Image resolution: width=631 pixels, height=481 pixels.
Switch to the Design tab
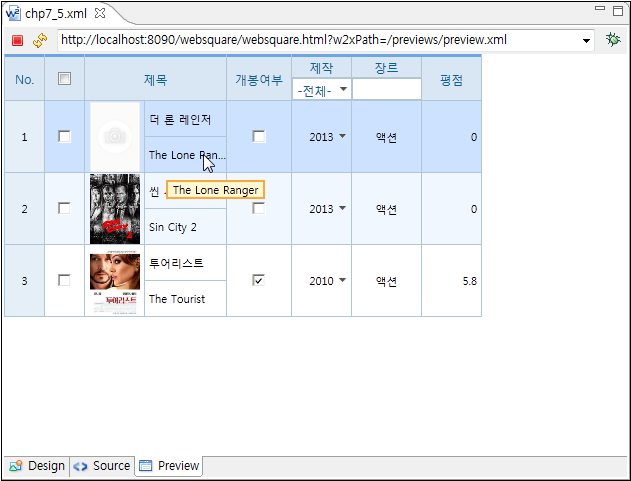[x=37, y=466]
